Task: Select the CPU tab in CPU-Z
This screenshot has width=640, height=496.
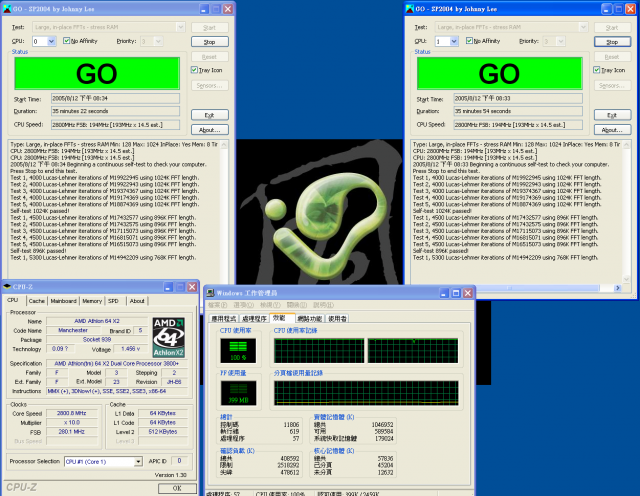Action: (13, 300)
